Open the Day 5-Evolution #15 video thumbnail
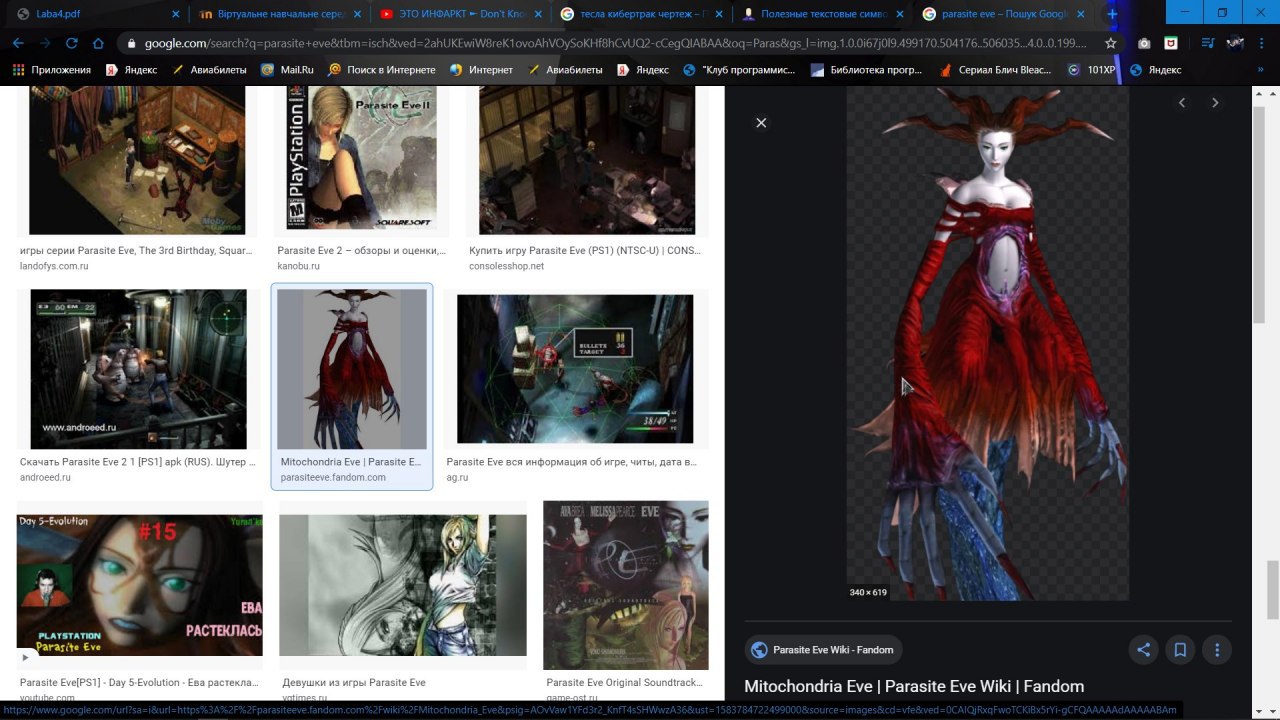 tap(139, 585)
